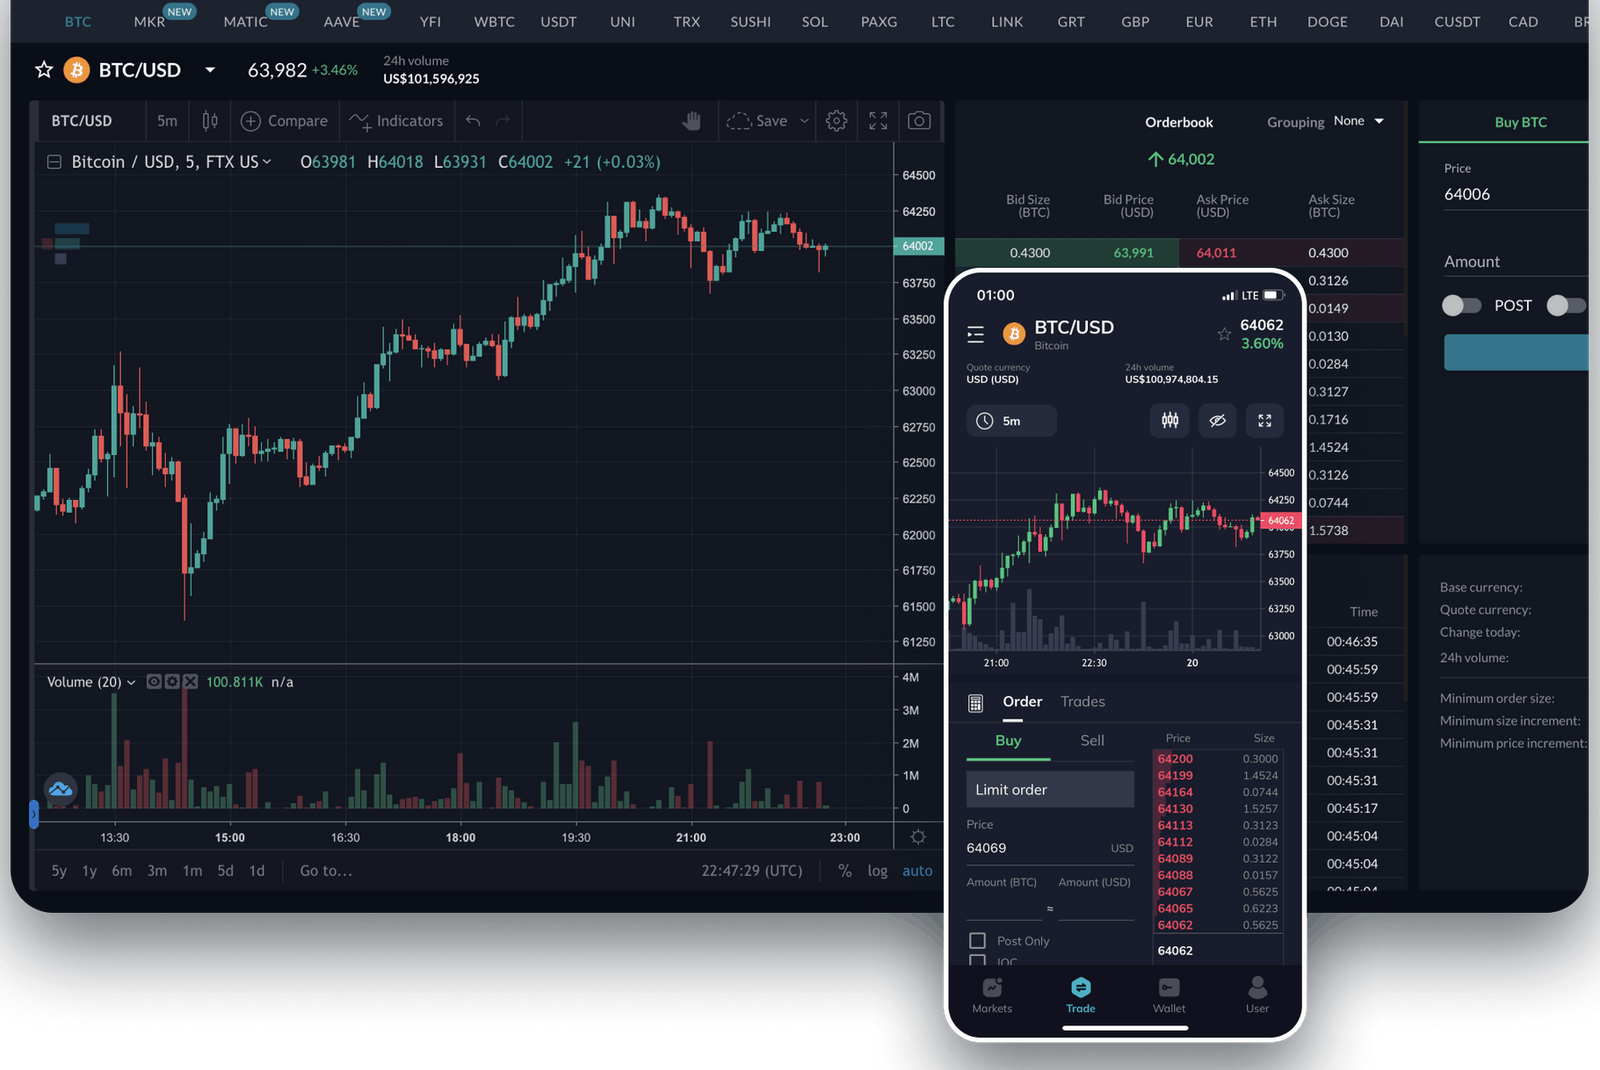1600x1070 pixels.
Task: Click the desktop Price field showing 64006
Action: [1515, 194]
